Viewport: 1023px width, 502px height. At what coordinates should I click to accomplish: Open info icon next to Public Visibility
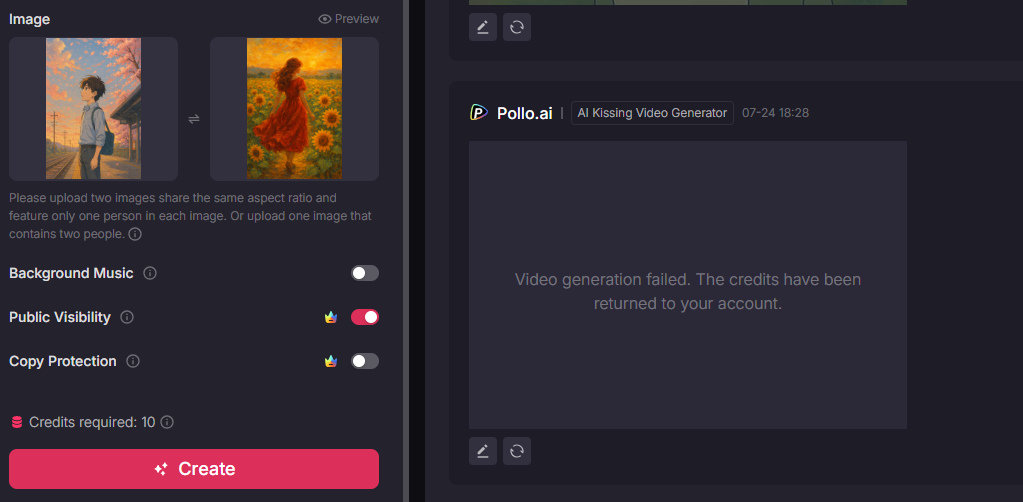coord(127,317)
